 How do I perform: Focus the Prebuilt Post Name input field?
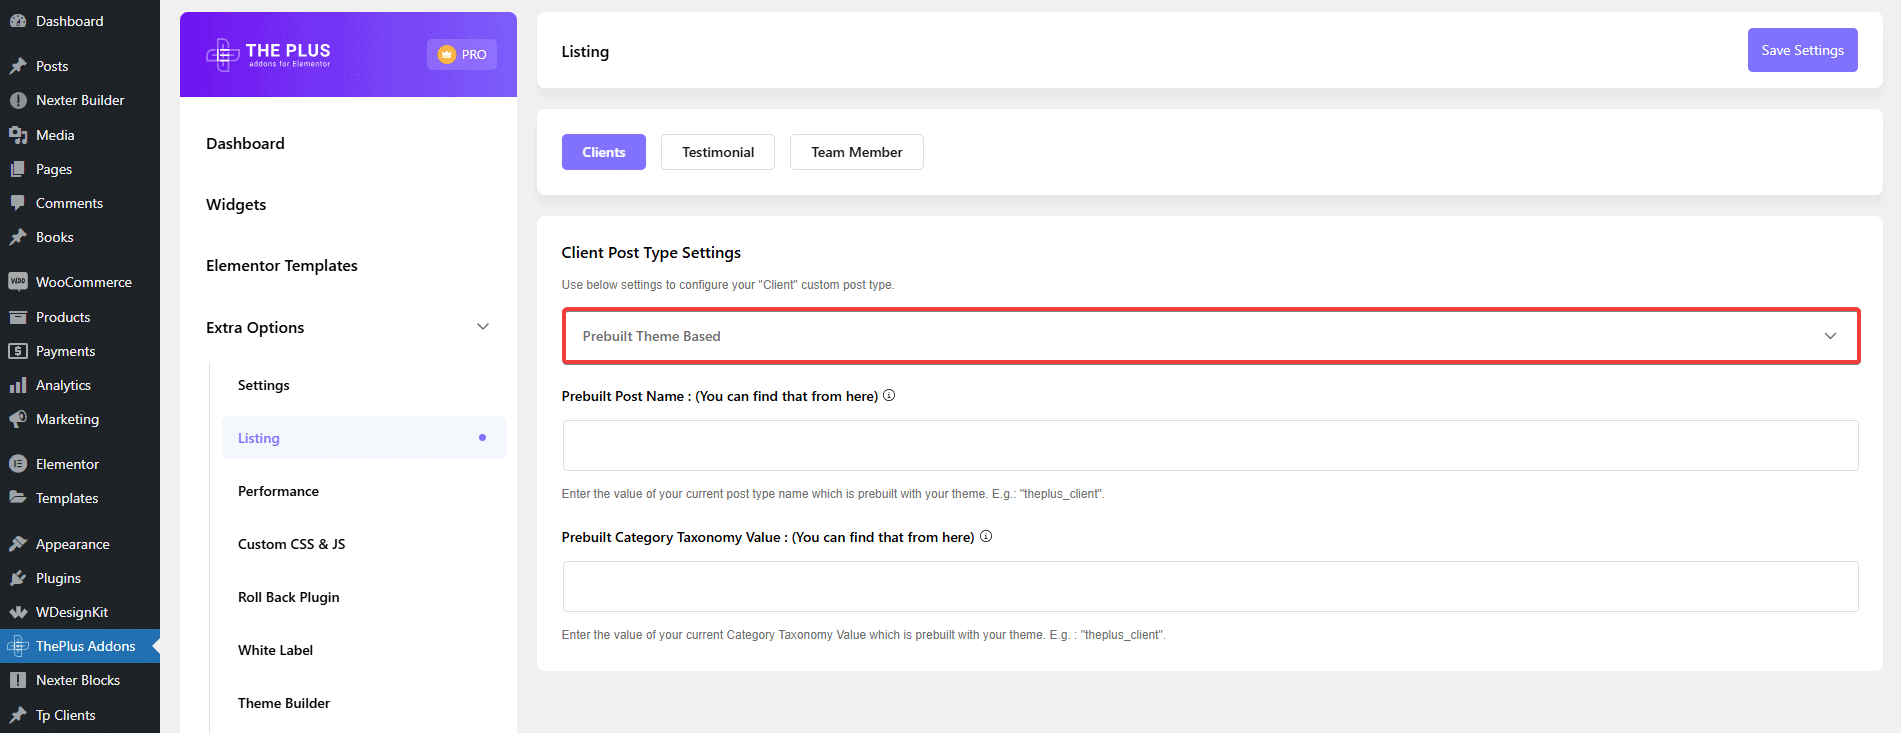coord(1210,445)
